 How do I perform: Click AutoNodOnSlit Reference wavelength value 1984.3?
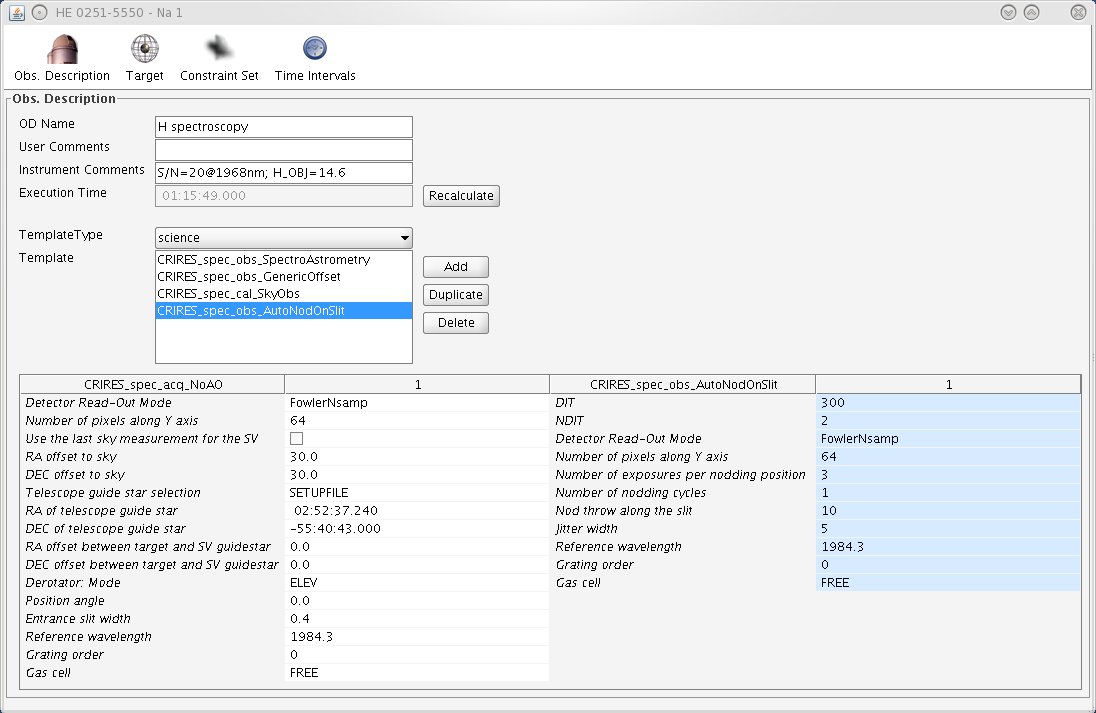point(948,547)
